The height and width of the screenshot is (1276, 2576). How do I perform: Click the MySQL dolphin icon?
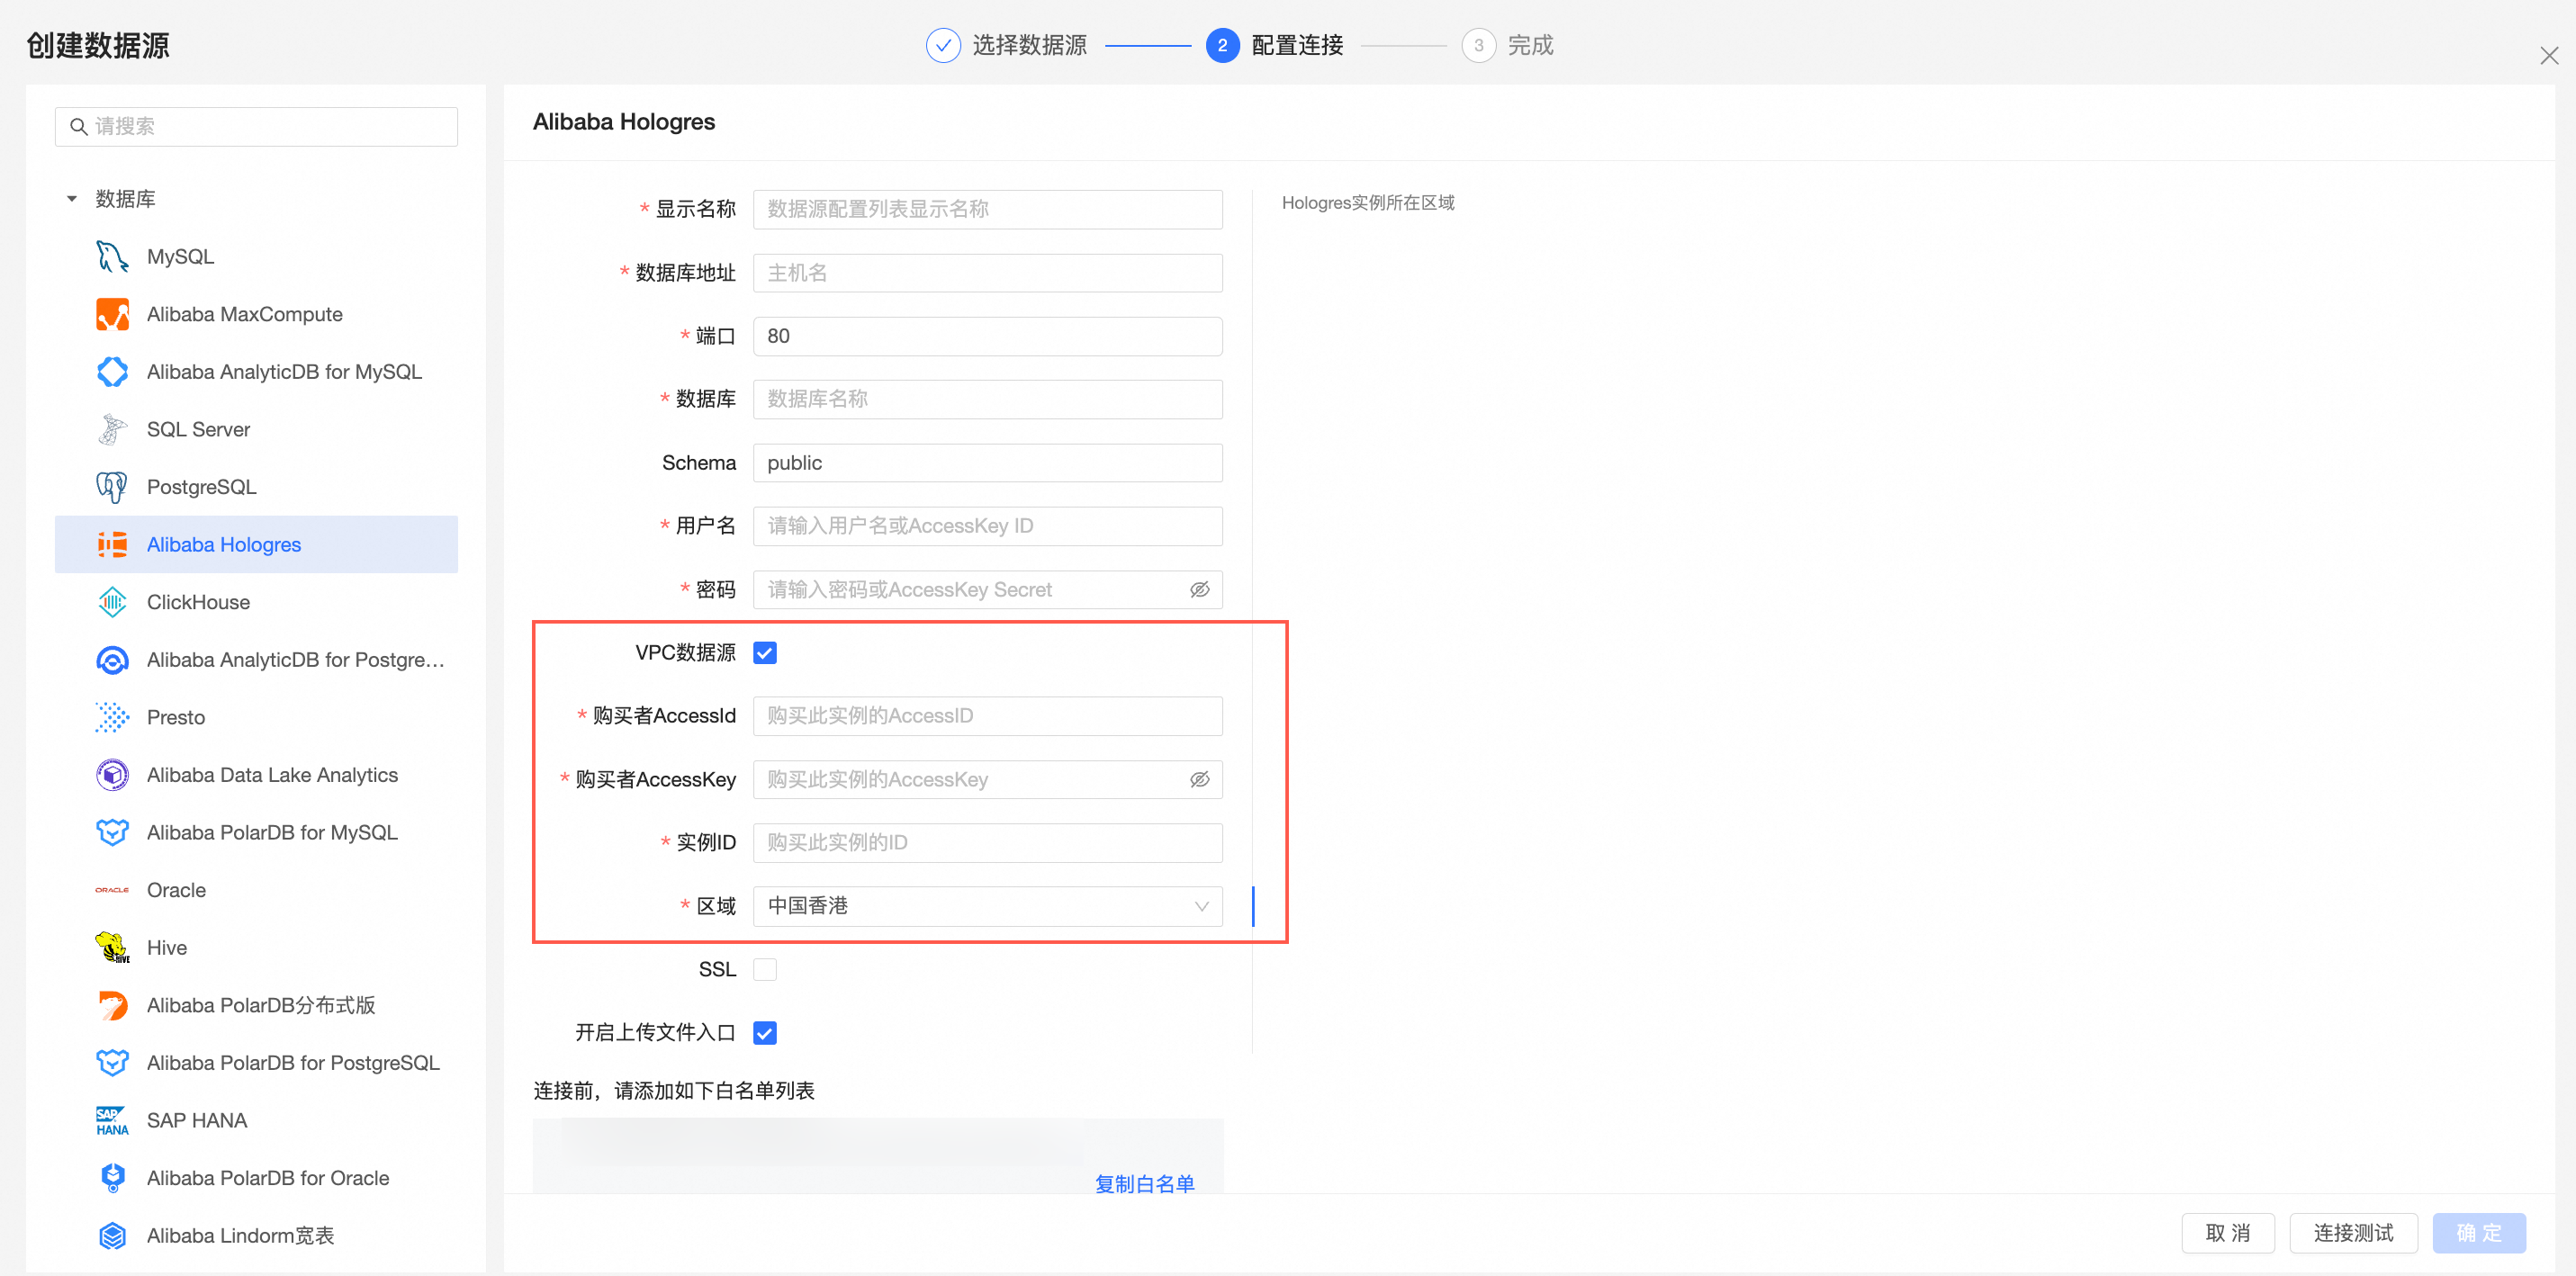click(112, 256)
